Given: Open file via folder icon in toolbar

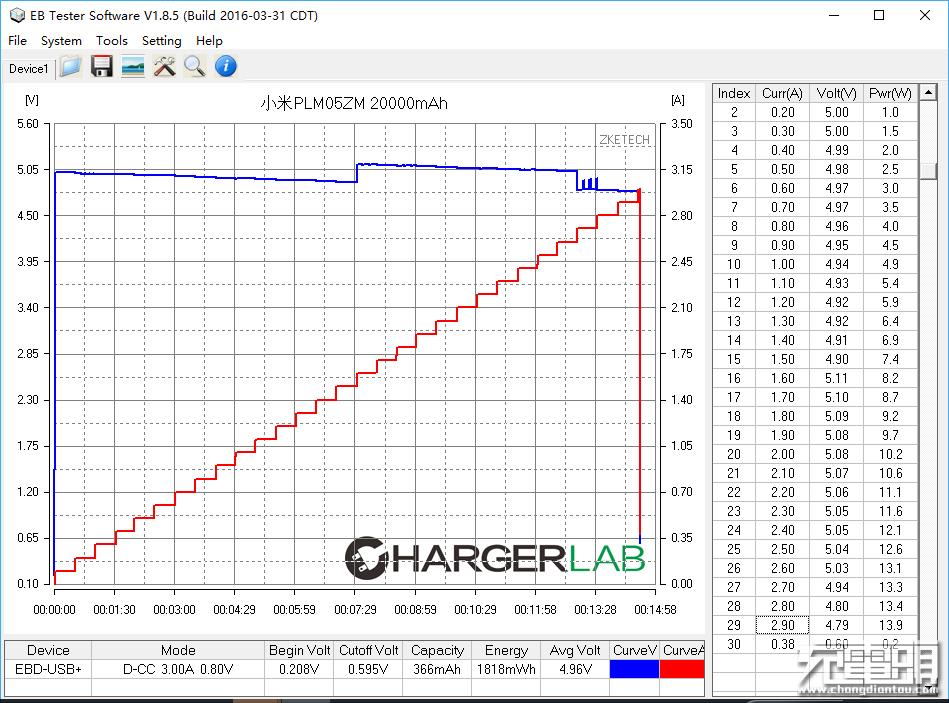Looking at the screenshot, I should (x=71, y=67).
